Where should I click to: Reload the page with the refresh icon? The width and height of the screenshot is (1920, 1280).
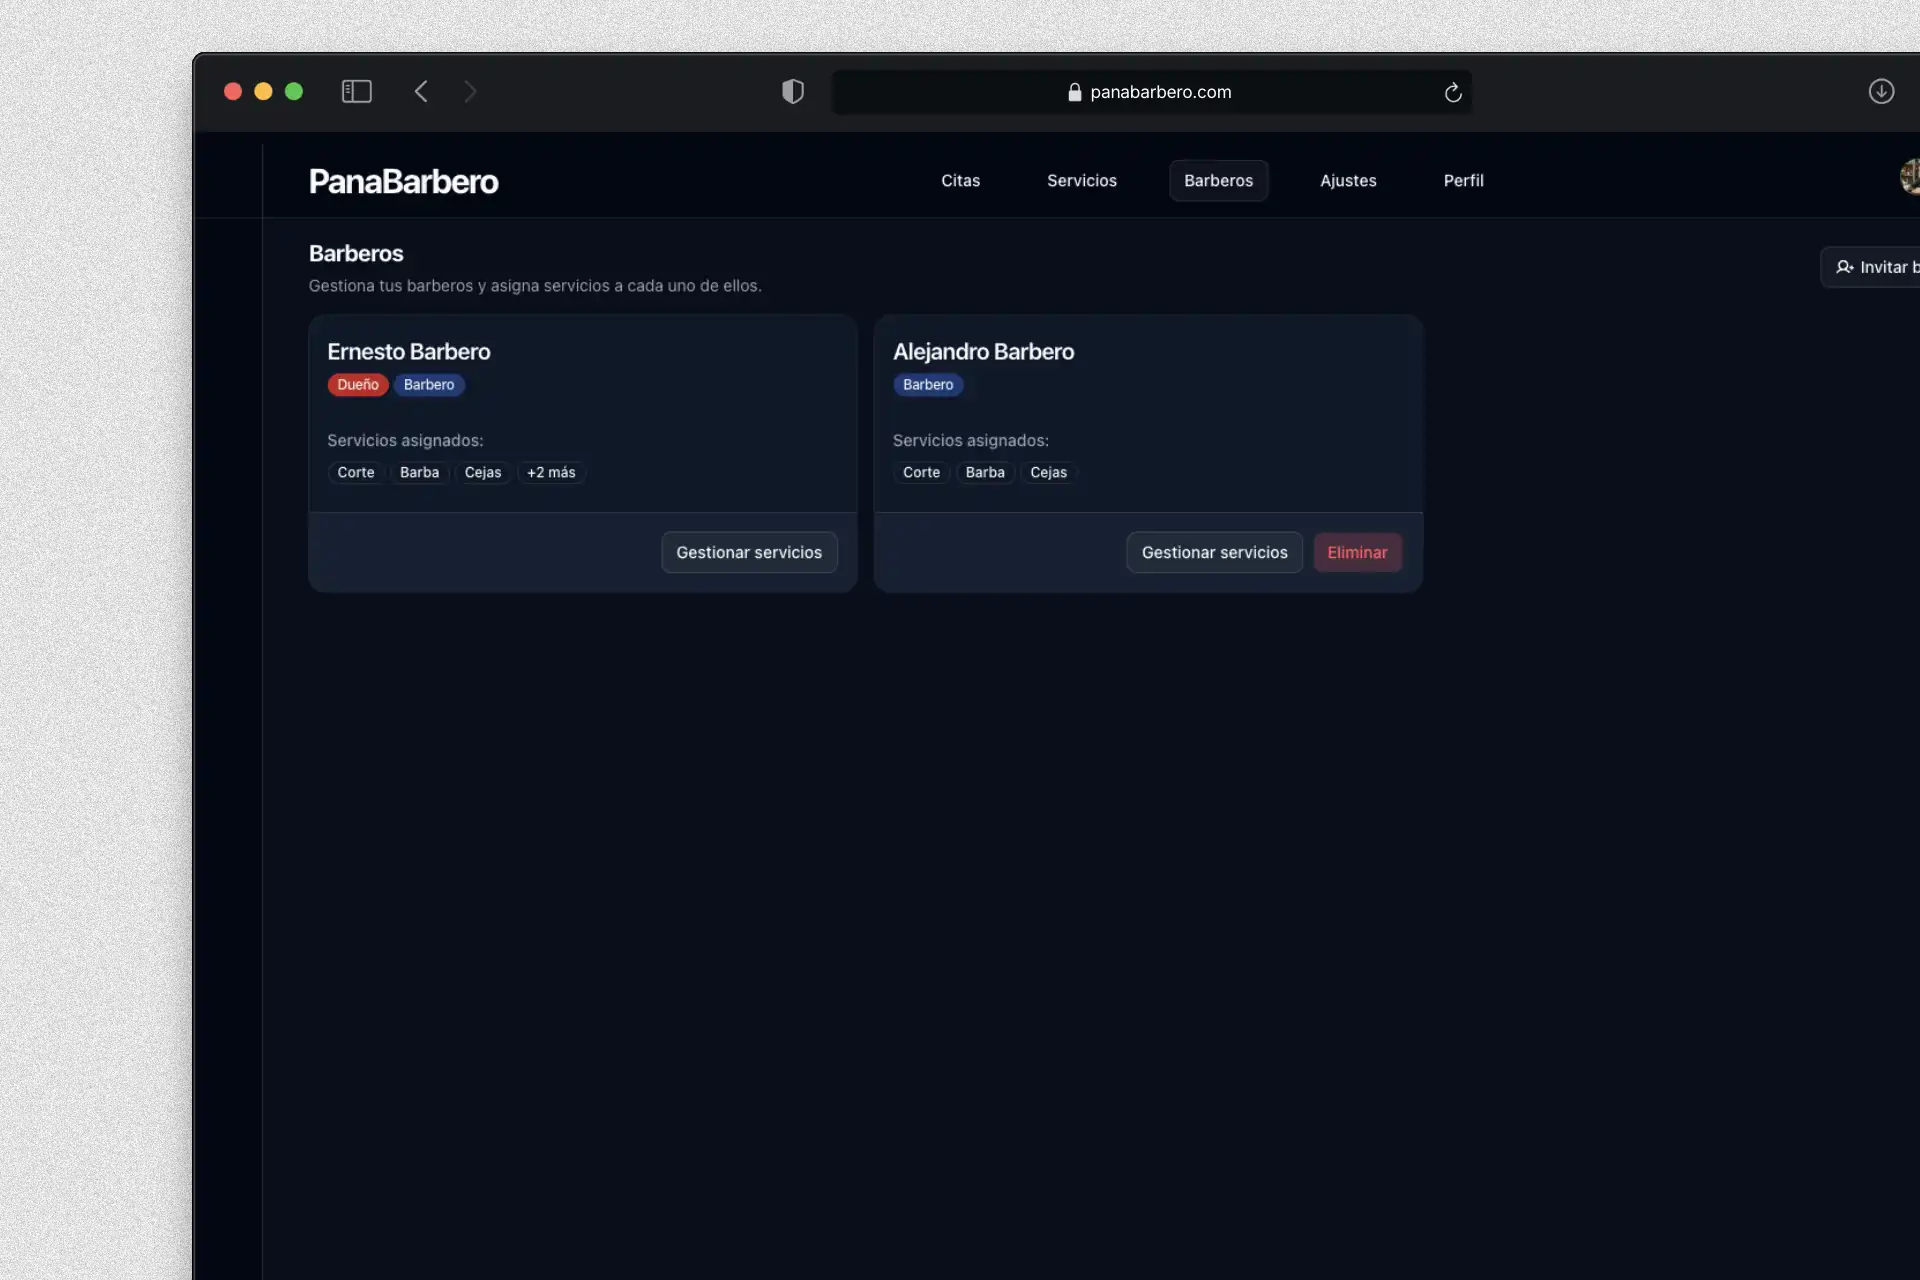click(x=1453, y=92)
